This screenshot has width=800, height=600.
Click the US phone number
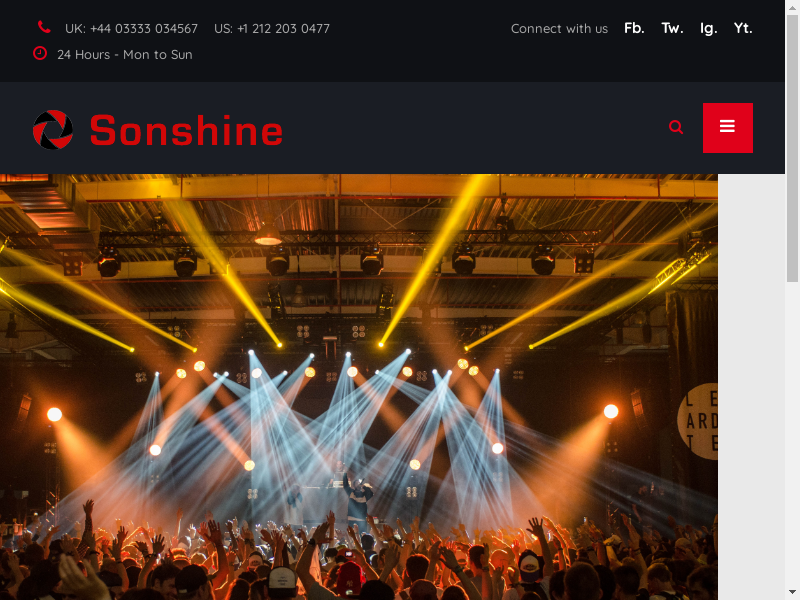272,29
